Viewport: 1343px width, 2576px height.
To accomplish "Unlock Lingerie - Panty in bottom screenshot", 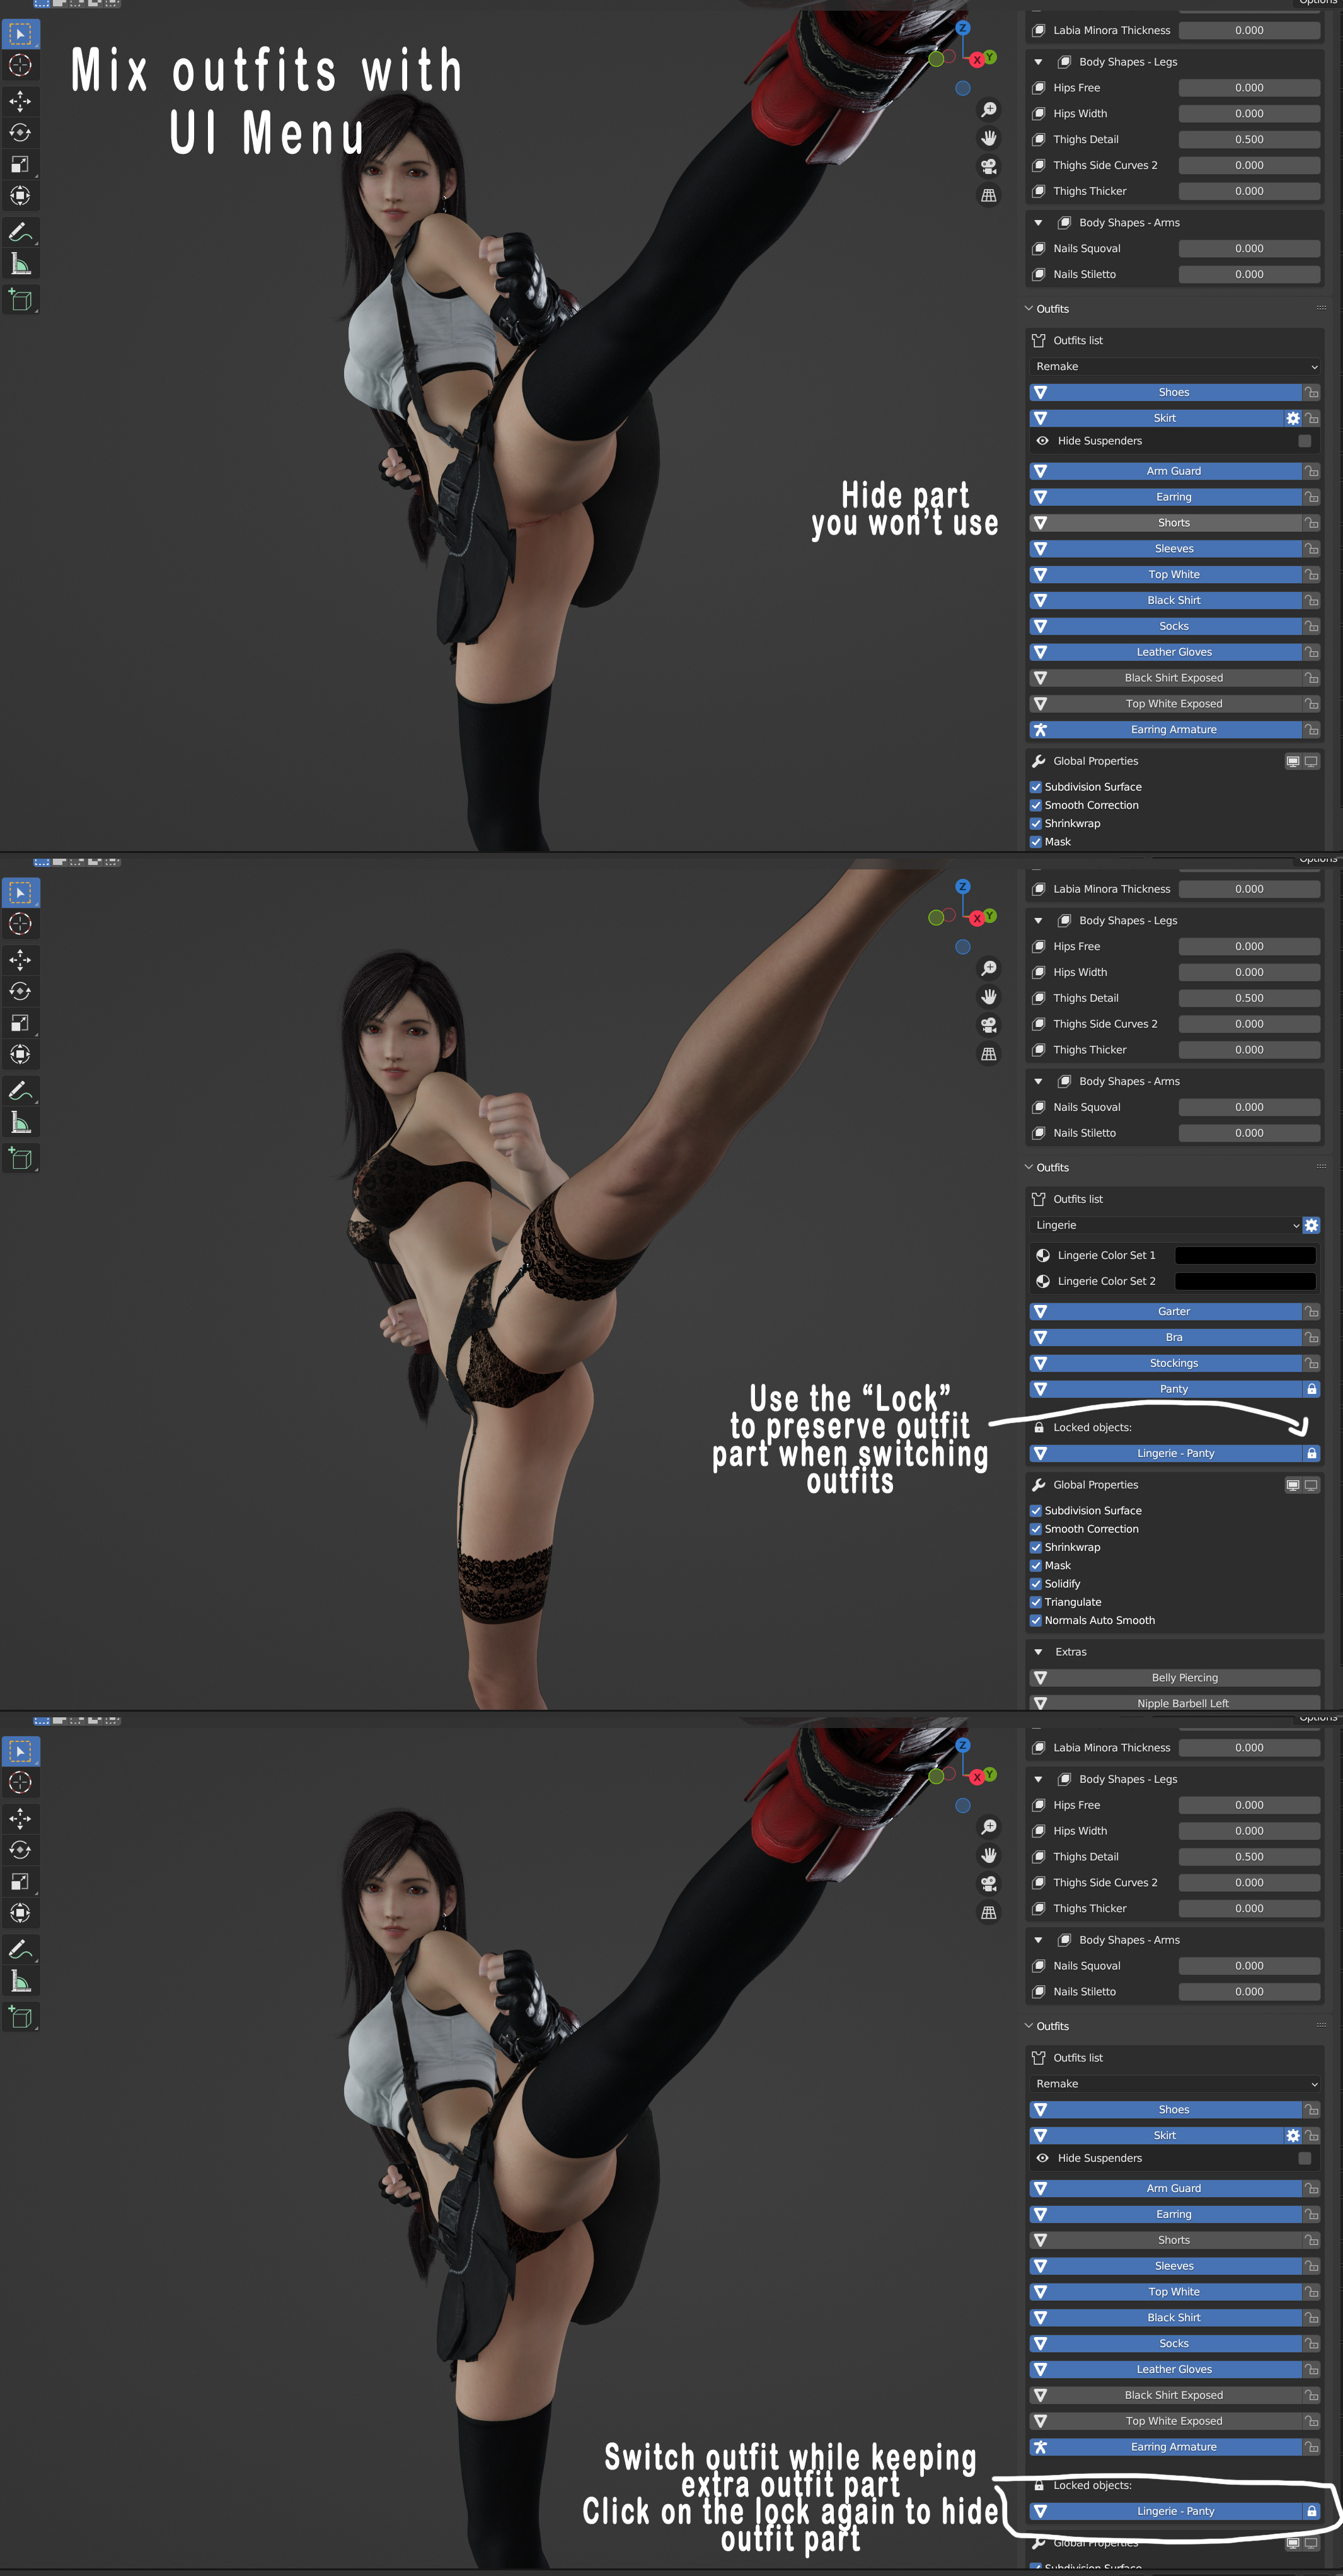I will [1311, 2511].
